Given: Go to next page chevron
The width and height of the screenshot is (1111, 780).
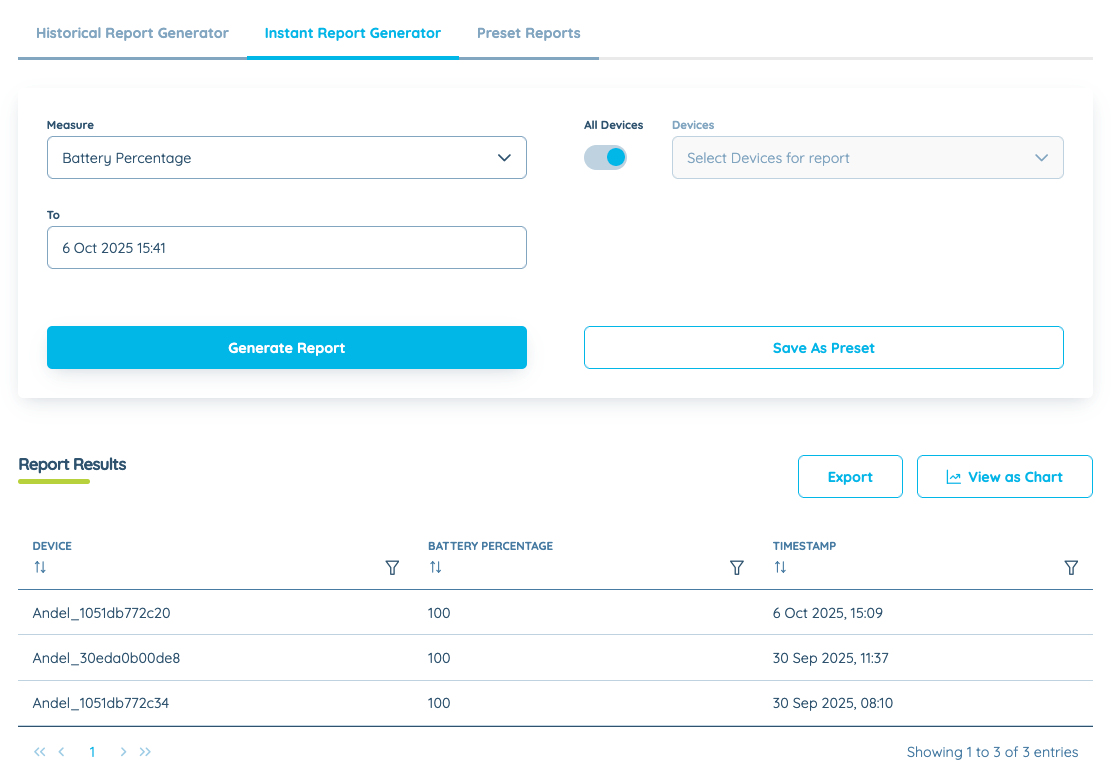Looking at the screenshot, I should point(123,752).
